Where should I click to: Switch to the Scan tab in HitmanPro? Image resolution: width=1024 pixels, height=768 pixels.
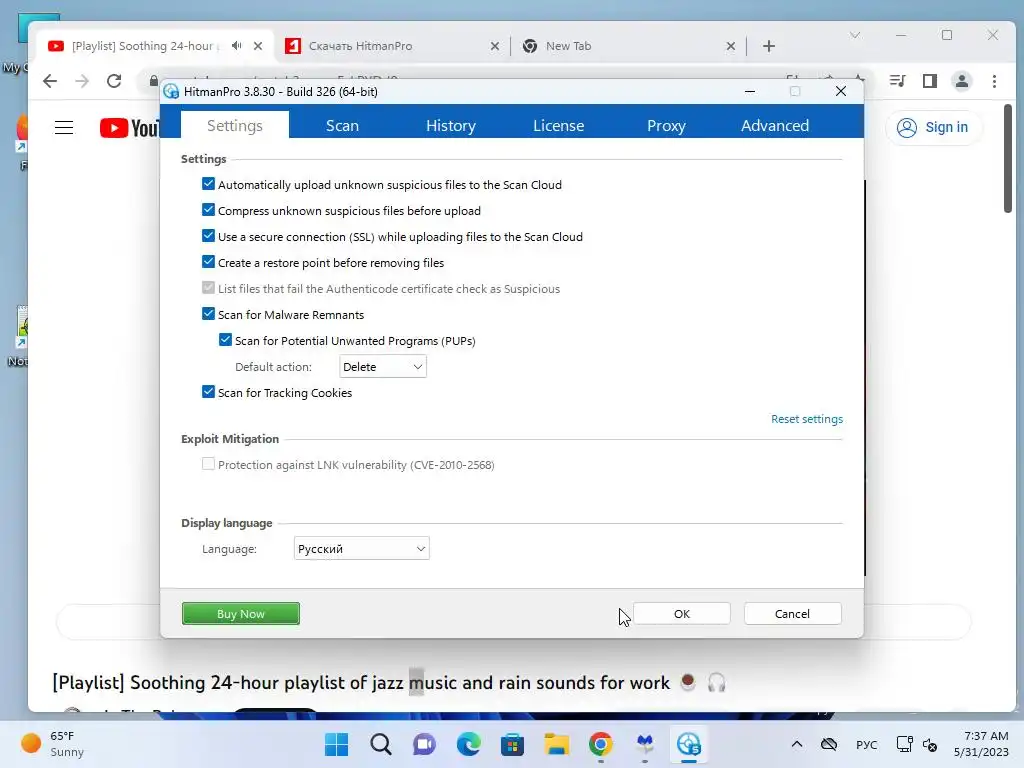[342, 125]
